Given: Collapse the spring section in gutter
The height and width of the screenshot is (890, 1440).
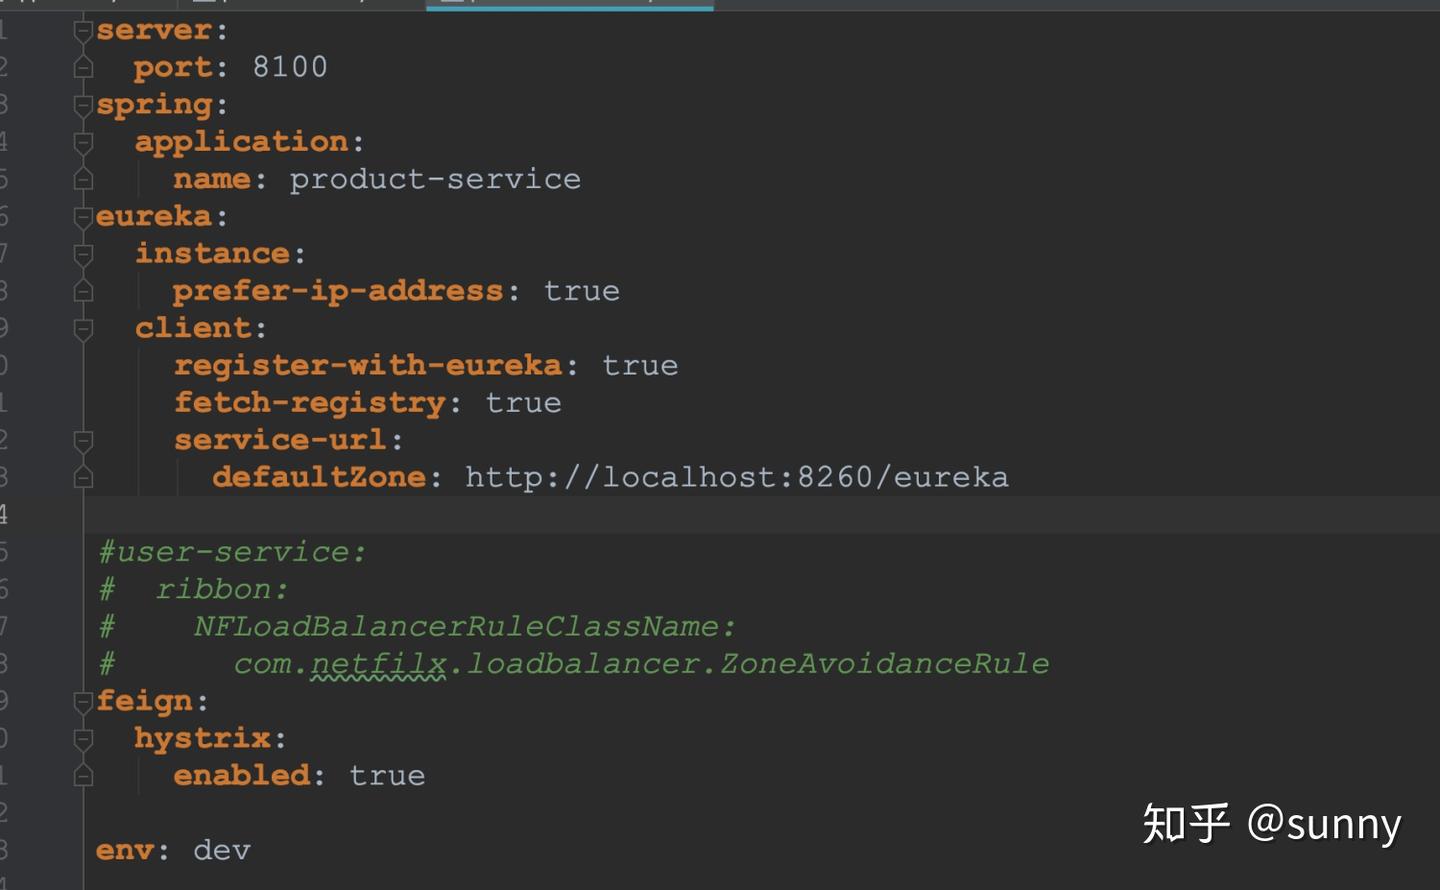Looking at the screenshot, I should point(84,105).
